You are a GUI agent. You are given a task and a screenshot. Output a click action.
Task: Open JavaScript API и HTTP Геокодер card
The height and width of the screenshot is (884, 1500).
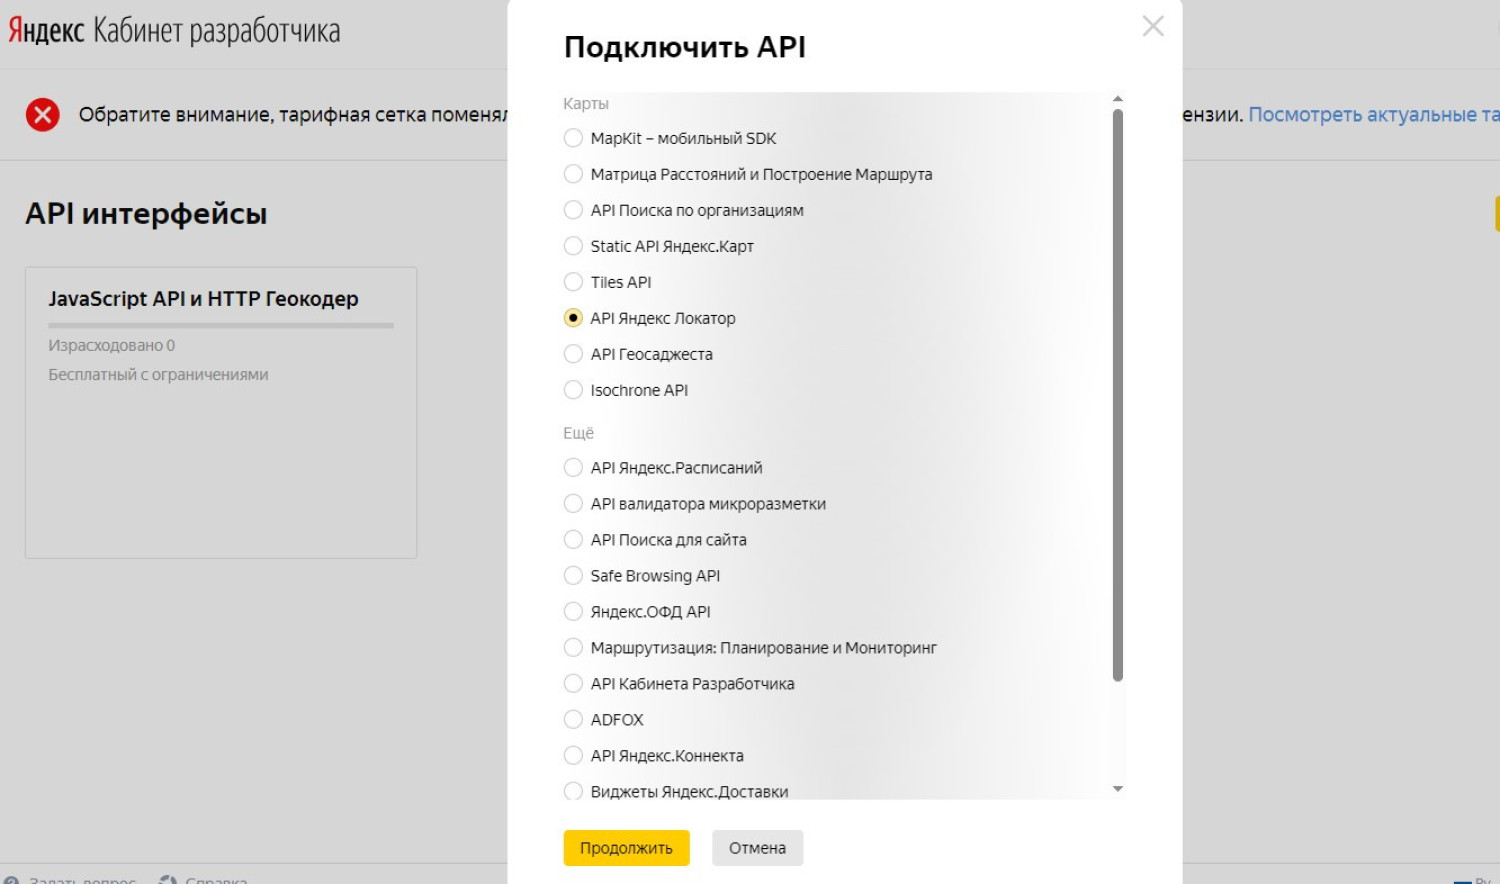pyautogui.click(x=203, y=299)
